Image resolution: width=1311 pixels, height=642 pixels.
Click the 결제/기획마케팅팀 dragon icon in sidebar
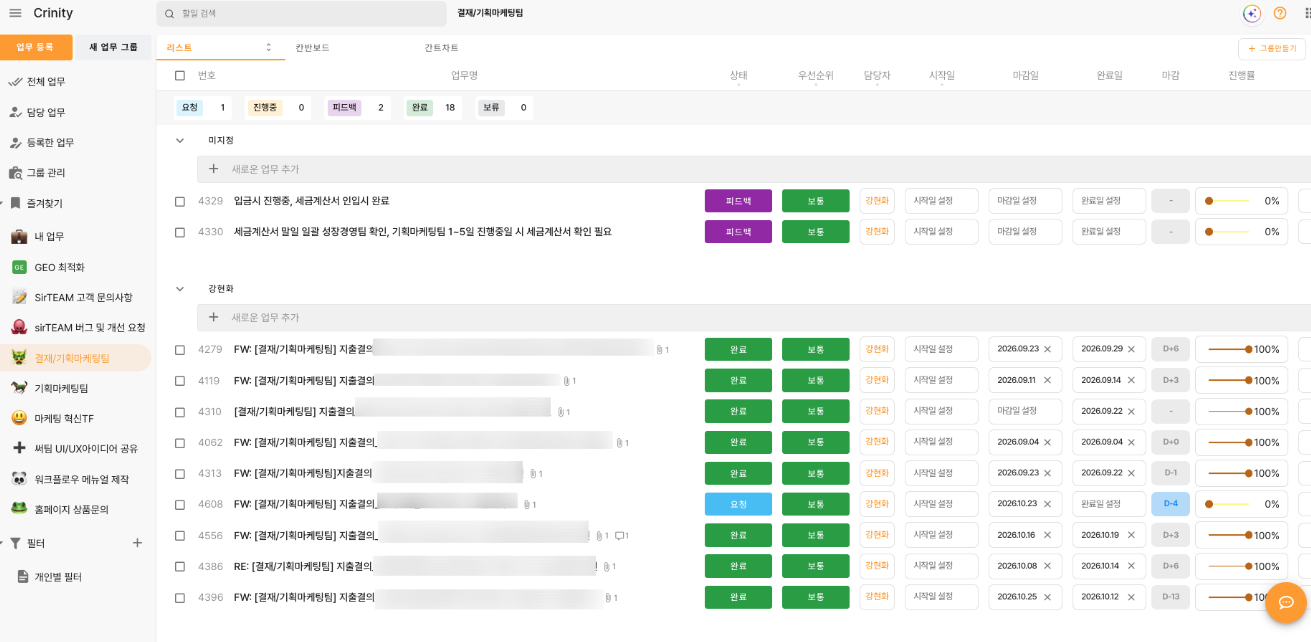pos(19,357)
